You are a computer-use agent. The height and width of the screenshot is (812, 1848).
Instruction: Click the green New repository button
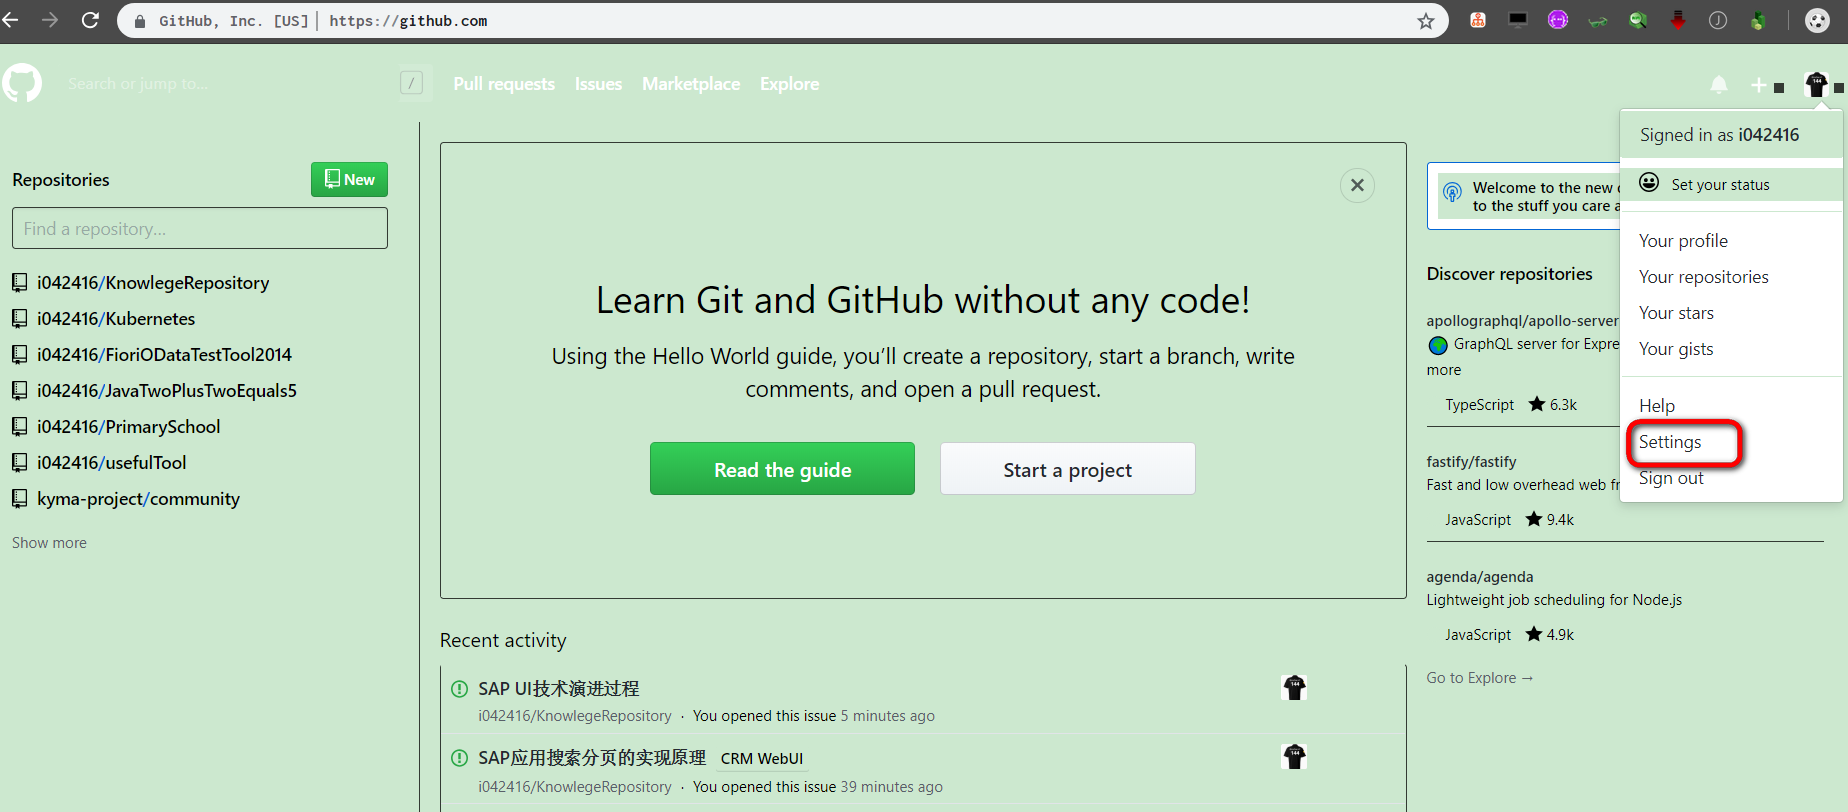(349, 180)
